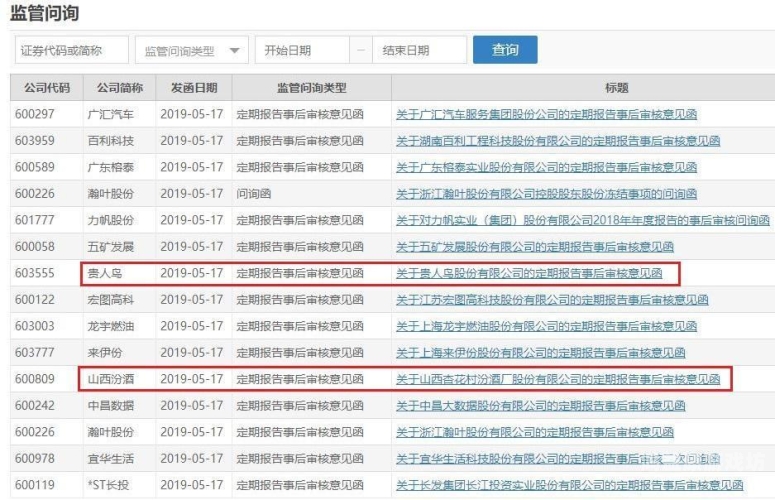Click the 开始日期 date field
Screen dimensions: 775x500
click(x=302, y=50)
